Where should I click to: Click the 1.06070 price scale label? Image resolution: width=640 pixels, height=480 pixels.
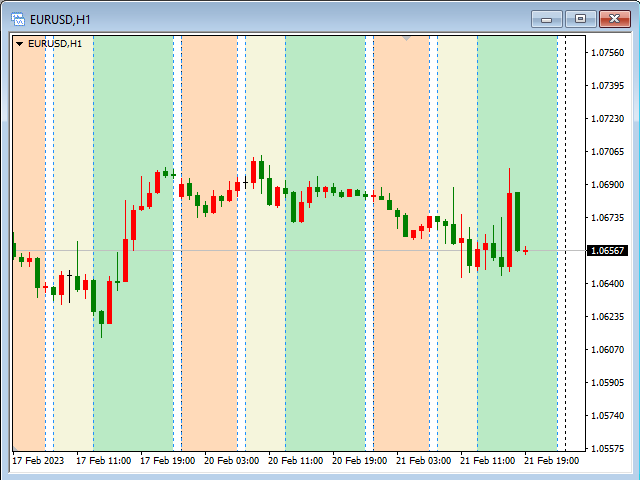coord(607,350)
